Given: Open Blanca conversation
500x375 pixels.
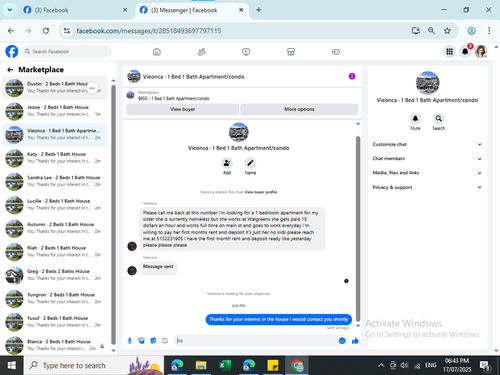Looking at the screenshot, I should pyautogui.click(x=55, y=345).
